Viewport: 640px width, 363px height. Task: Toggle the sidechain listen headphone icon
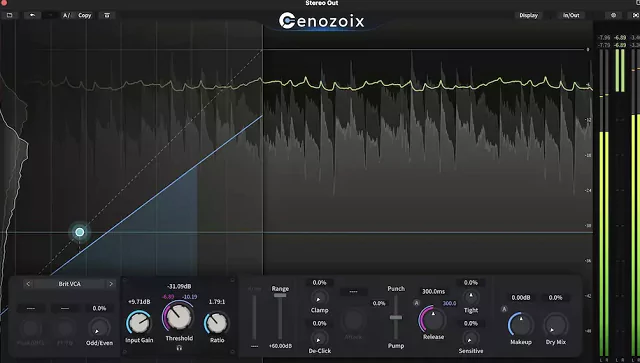point(179,348)
